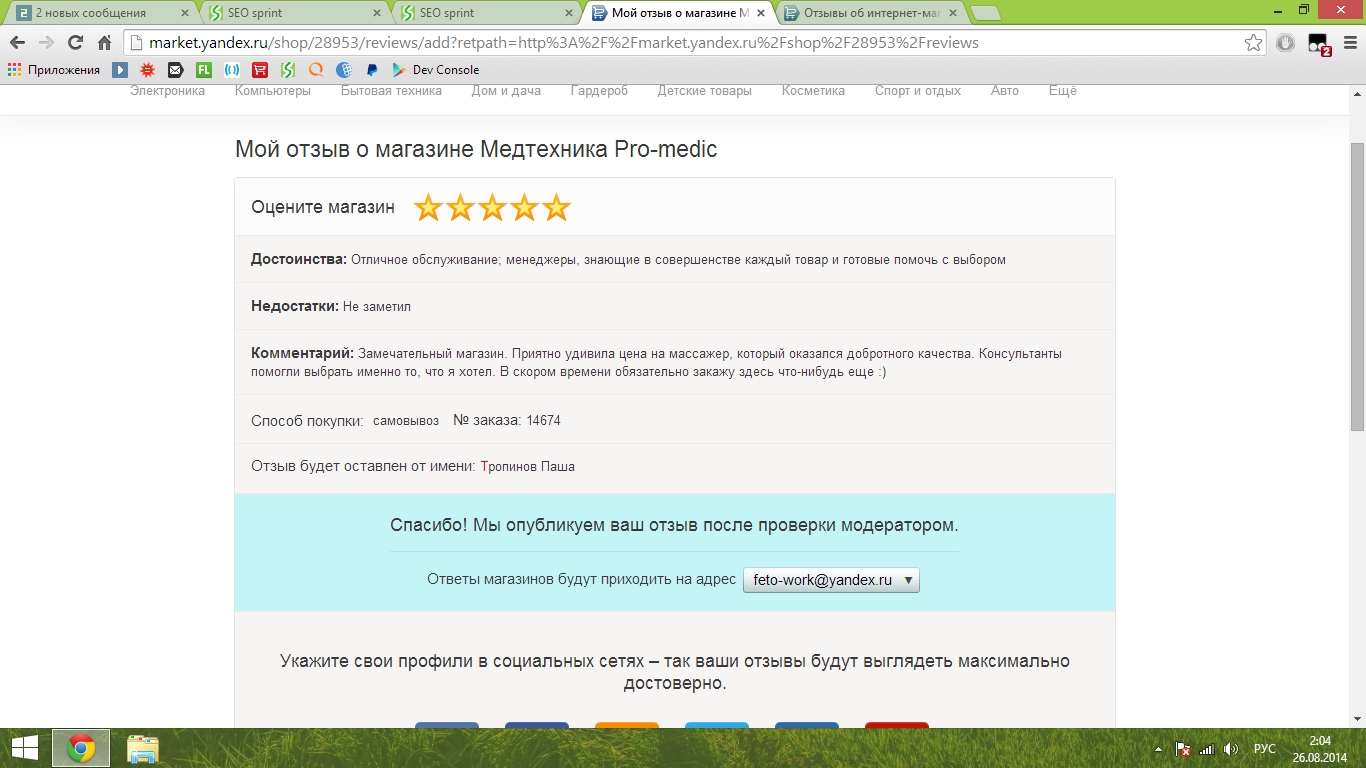
Task: Open the browser home page
Action: click(x=104, y=43)
